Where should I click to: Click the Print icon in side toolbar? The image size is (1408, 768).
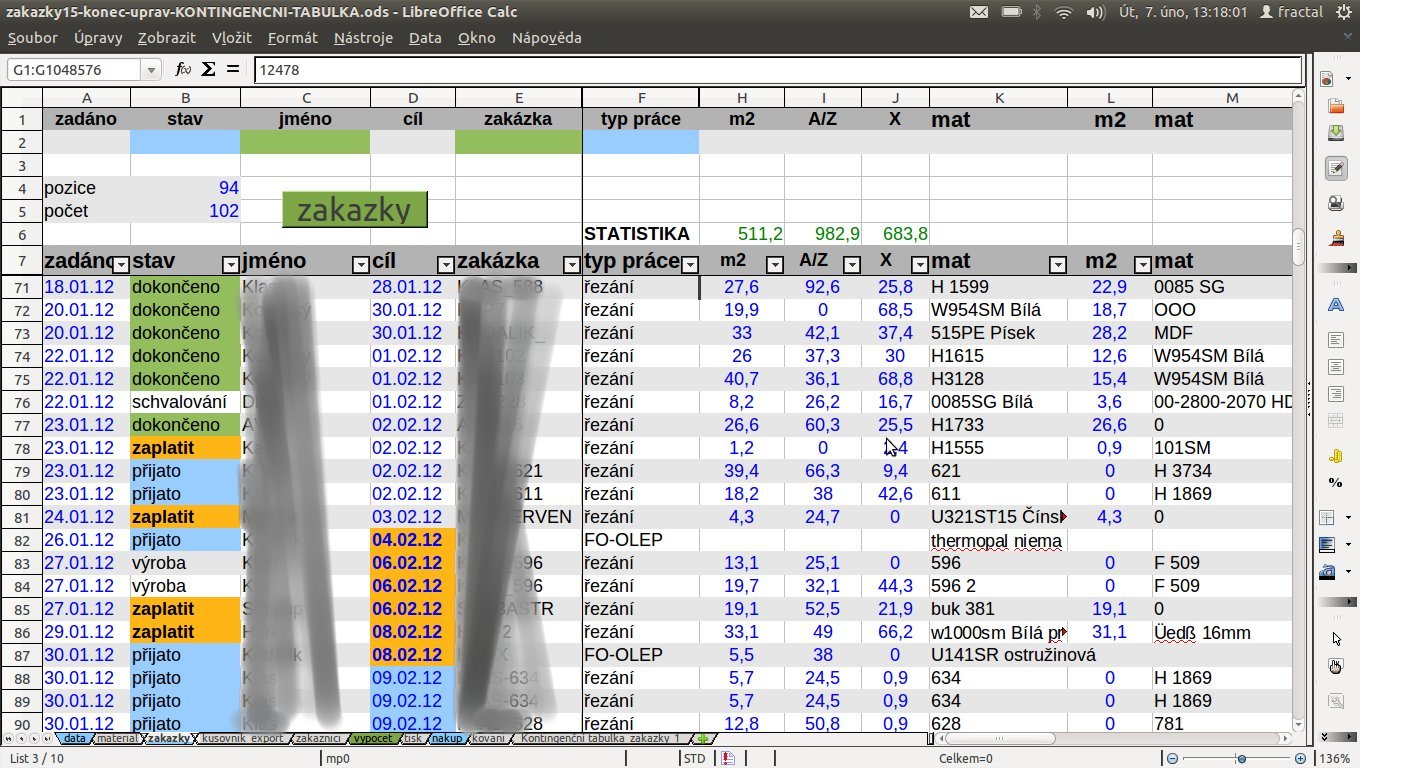[x=1335, y=204]
